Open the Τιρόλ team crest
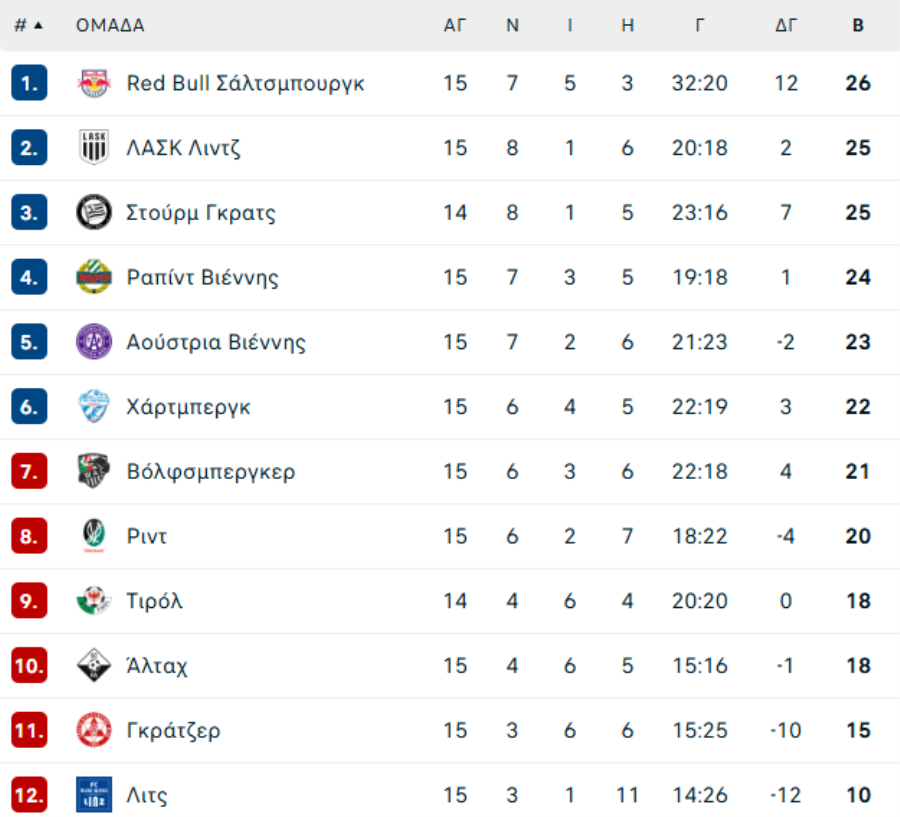Screen dimensions: 900x817 tap(94, 601)
